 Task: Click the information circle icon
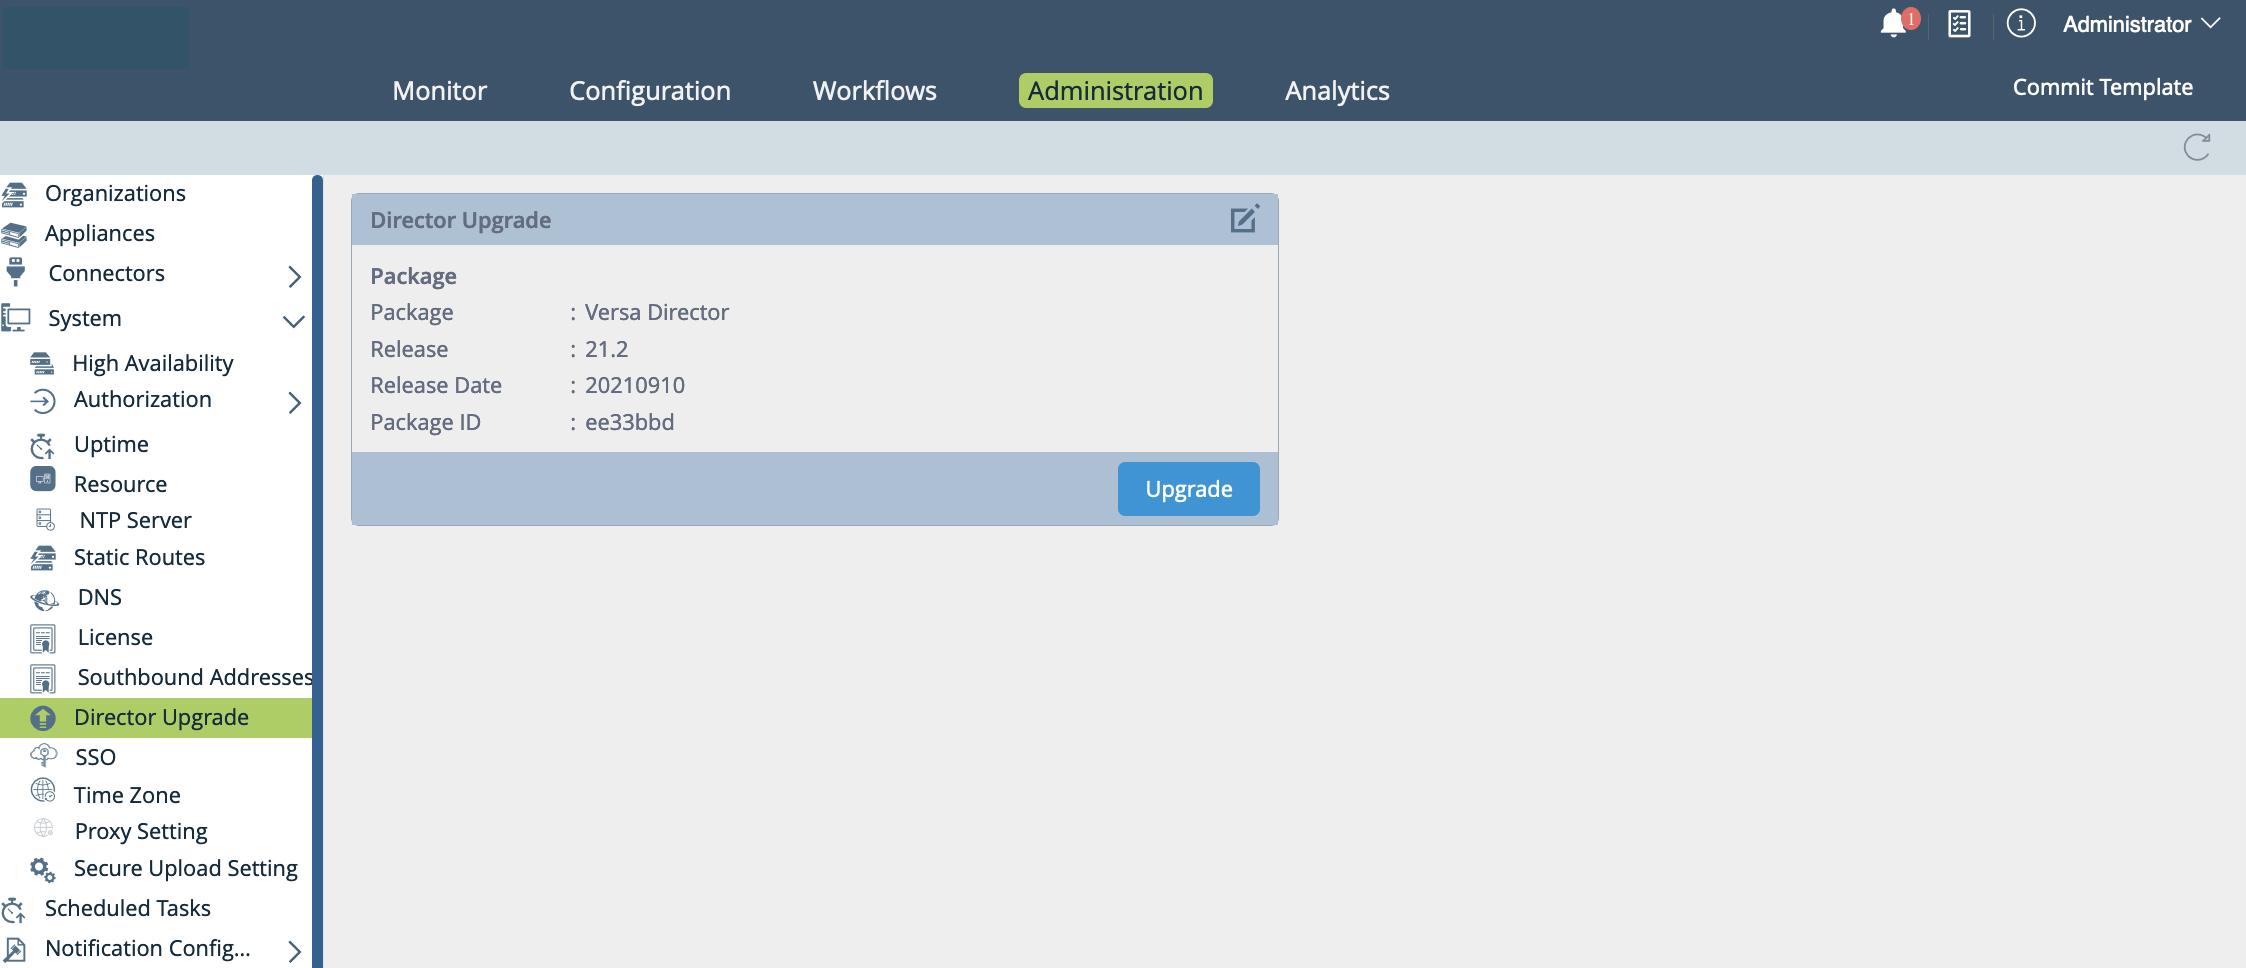coord(2020,23)
